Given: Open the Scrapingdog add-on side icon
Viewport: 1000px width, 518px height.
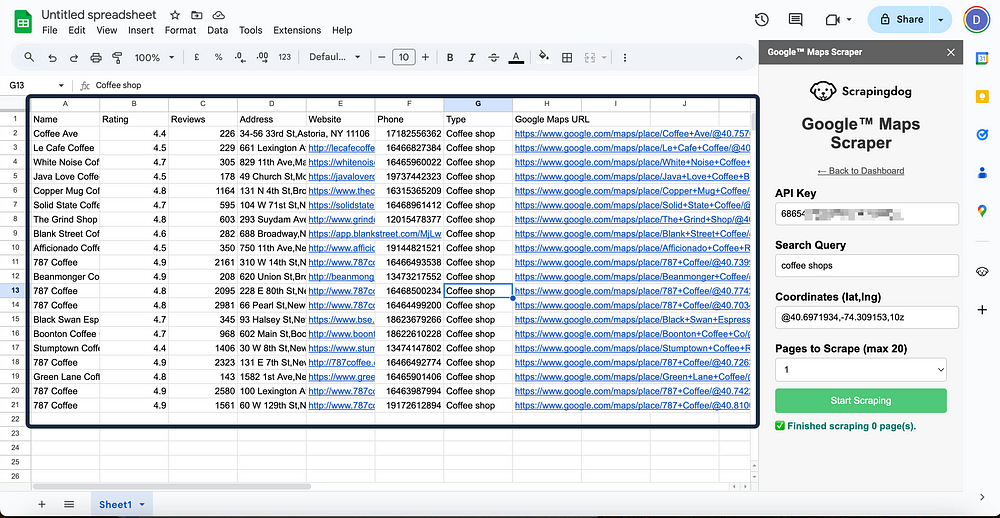Looking at the screenshot, I should pyautogui.click(x=982, y=271).
